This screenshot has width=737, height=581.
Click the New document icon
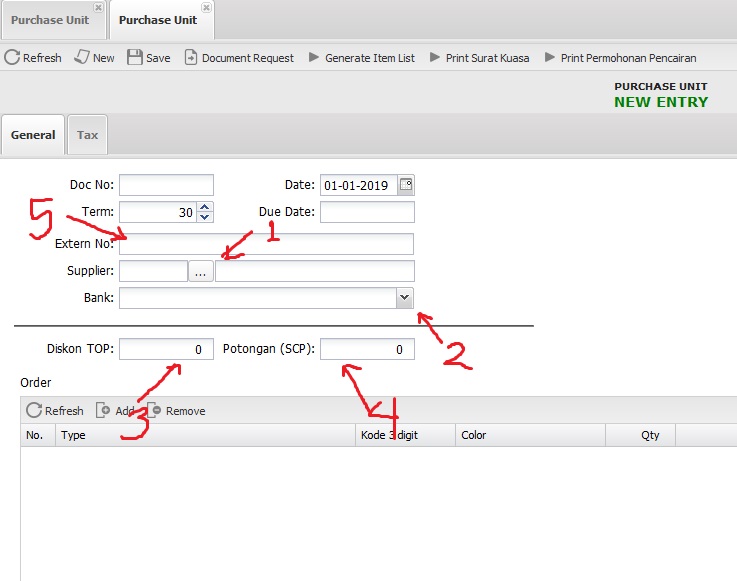pyautogui.click(x=83, y=58)
